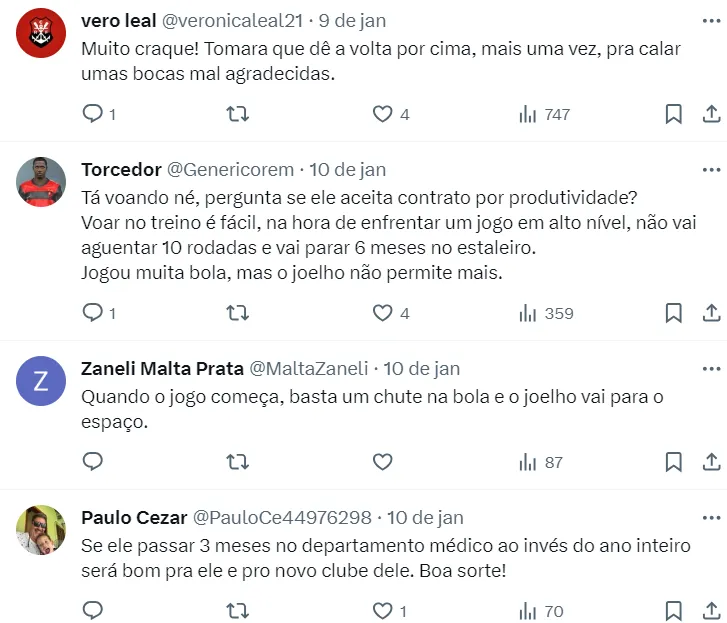727x623 pixels.
Task: Open @MaltaZaneli handle link
Action: pos(308,368)
